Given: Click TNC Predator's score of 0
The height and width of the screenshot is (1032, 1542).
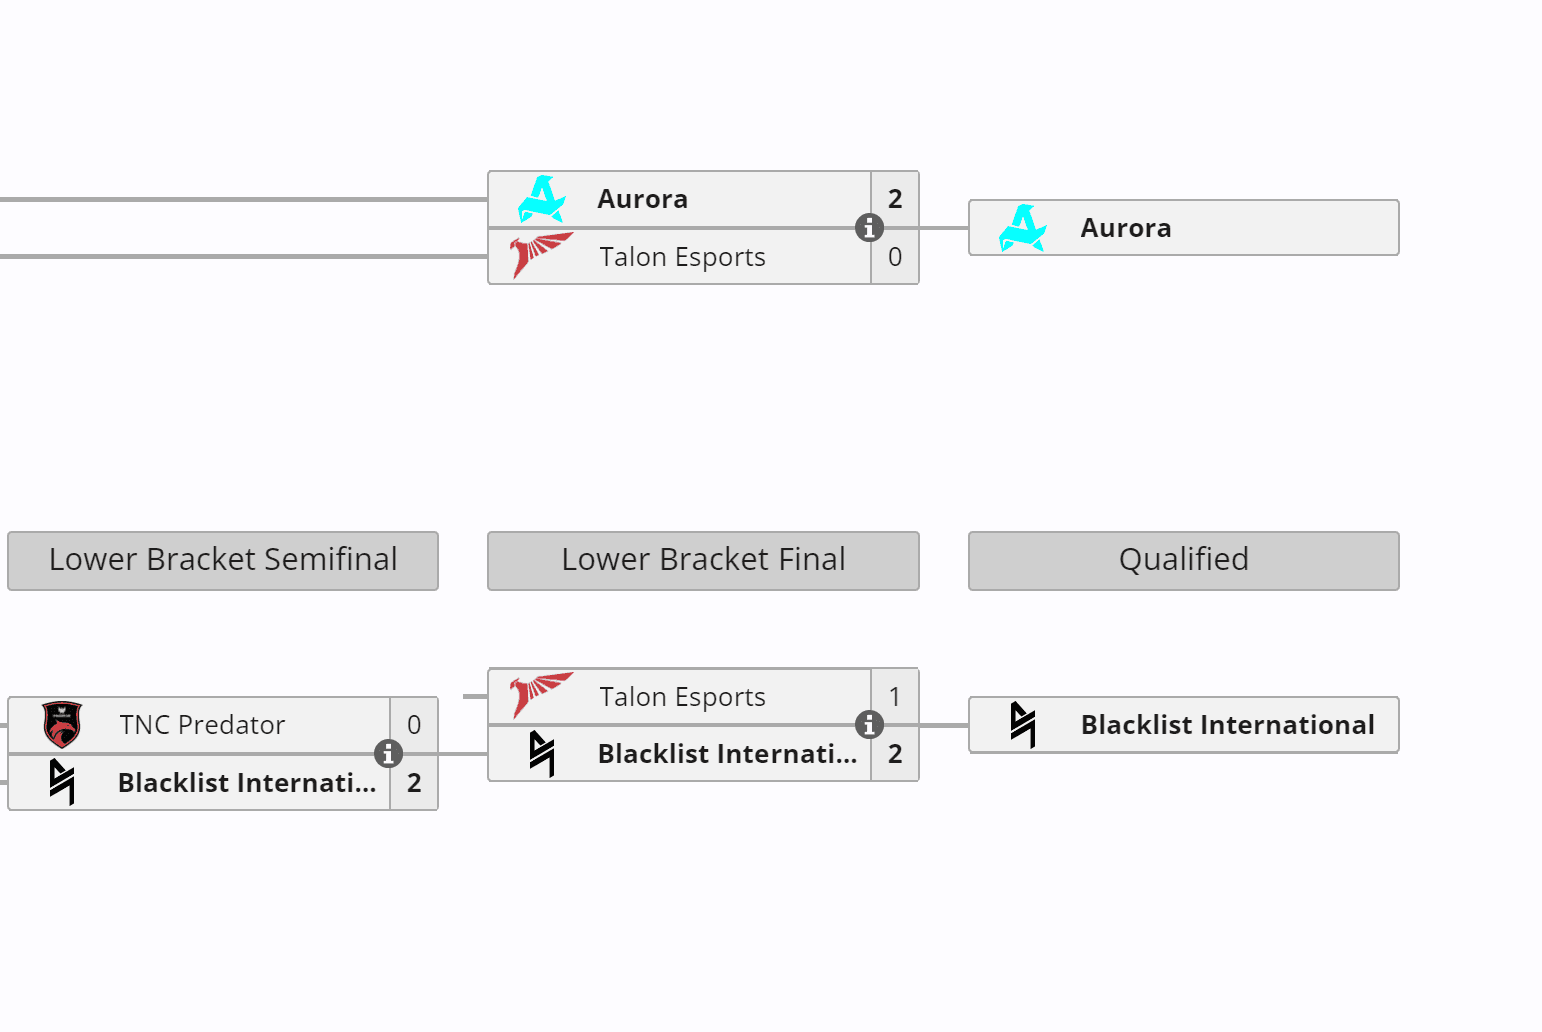Looking at the screenshot, I should [414, 725].
